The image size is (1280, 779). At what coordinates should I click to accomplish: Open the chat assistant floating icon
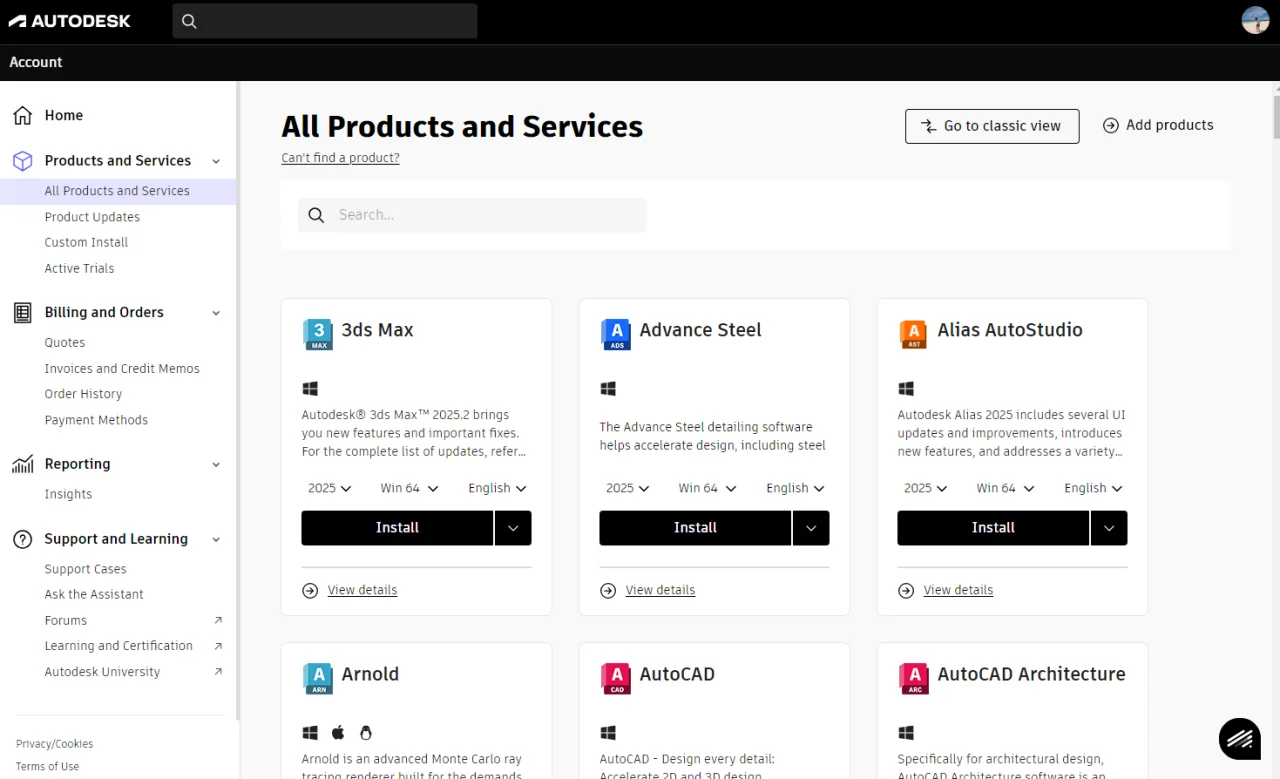pos(1240,739)
